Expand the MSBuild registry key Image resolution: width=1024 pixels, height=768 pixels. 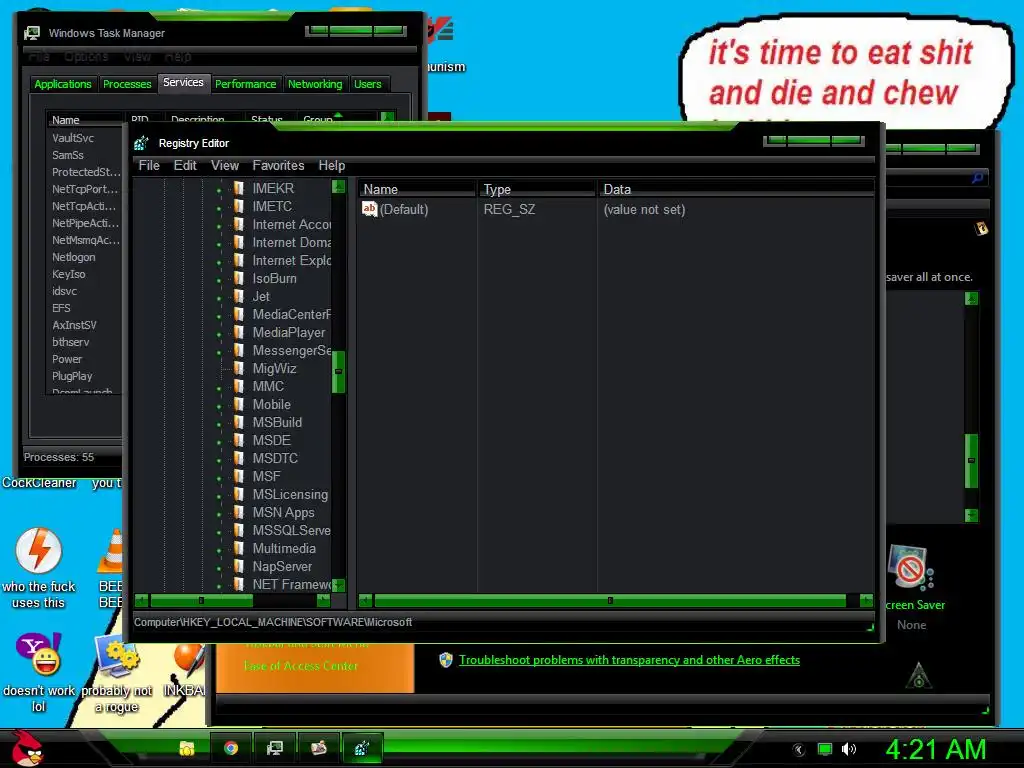point(219,424)
